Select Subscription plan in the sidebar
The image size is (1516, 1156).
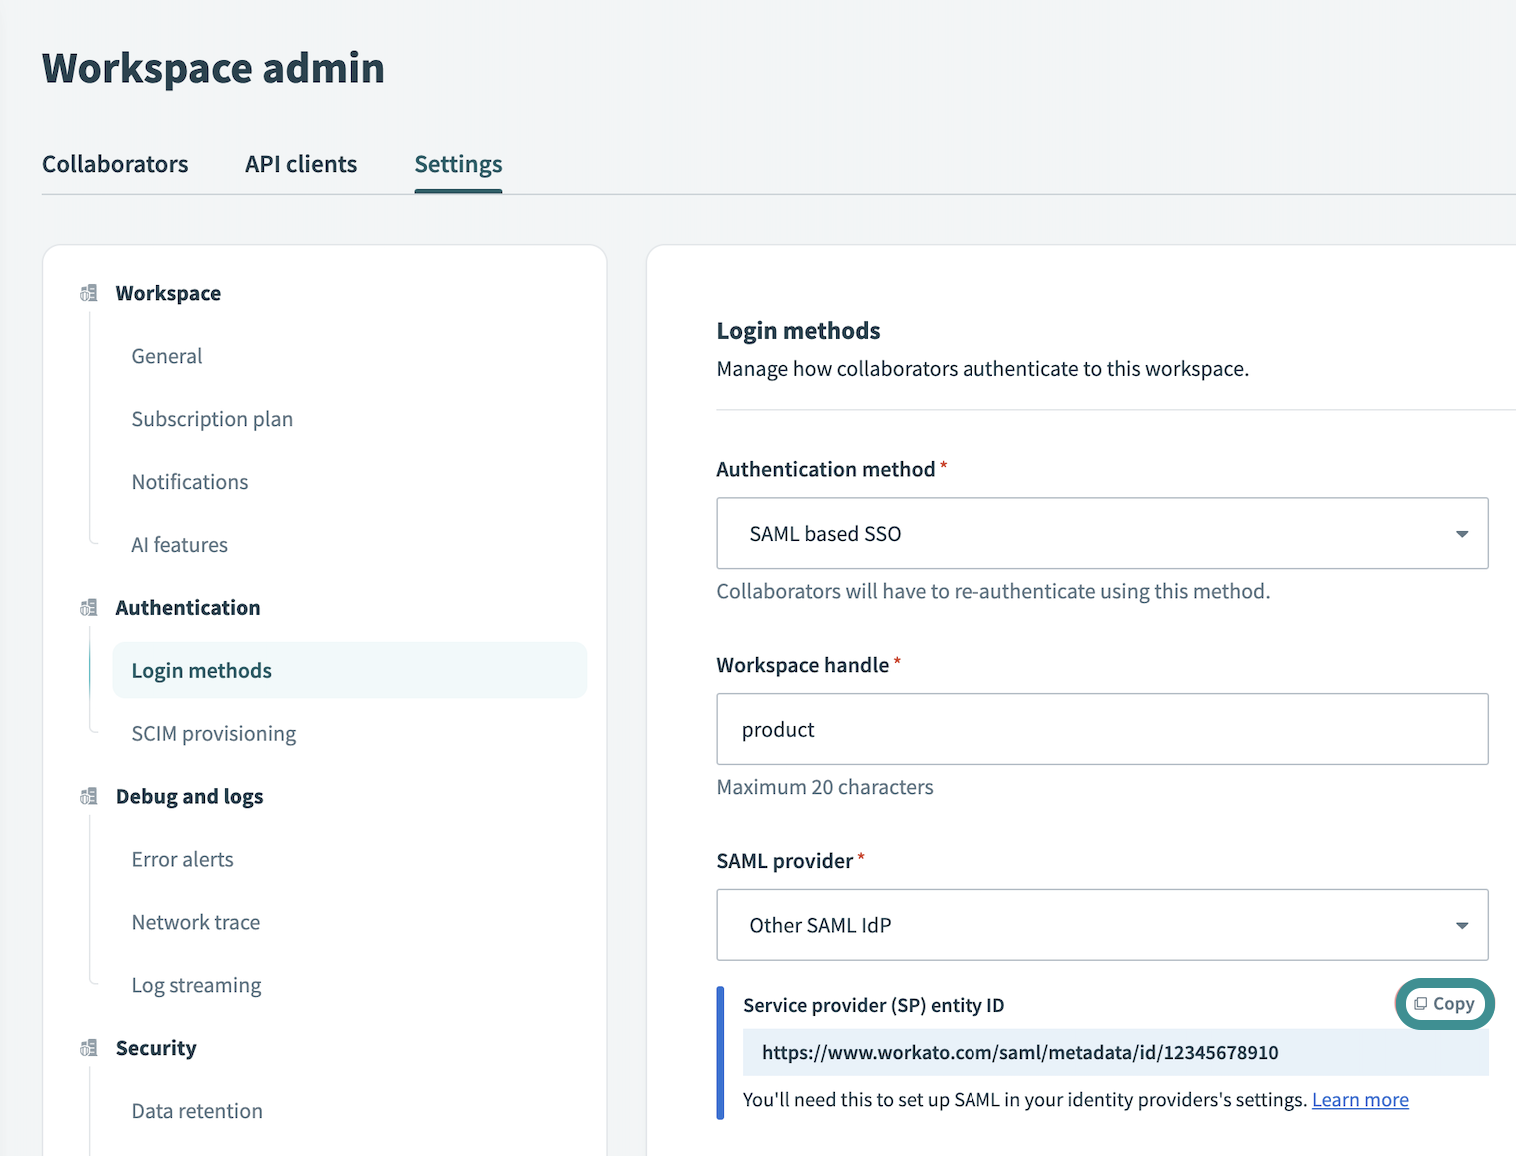[212, 419]
